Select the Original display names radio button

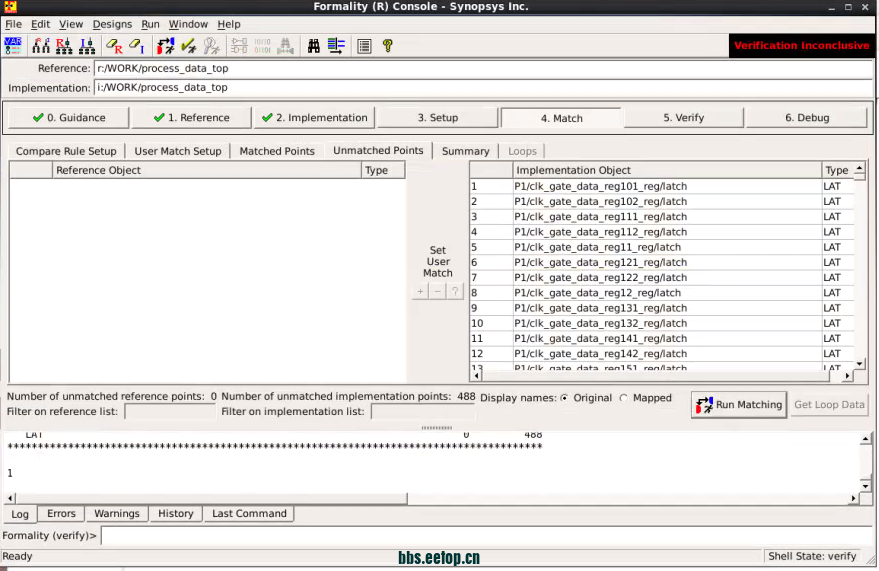point(564,398)
